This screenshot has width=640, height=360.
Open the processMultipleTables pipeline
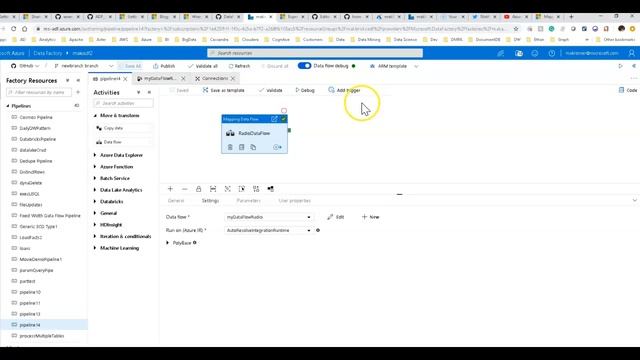(x=42, y=336)
